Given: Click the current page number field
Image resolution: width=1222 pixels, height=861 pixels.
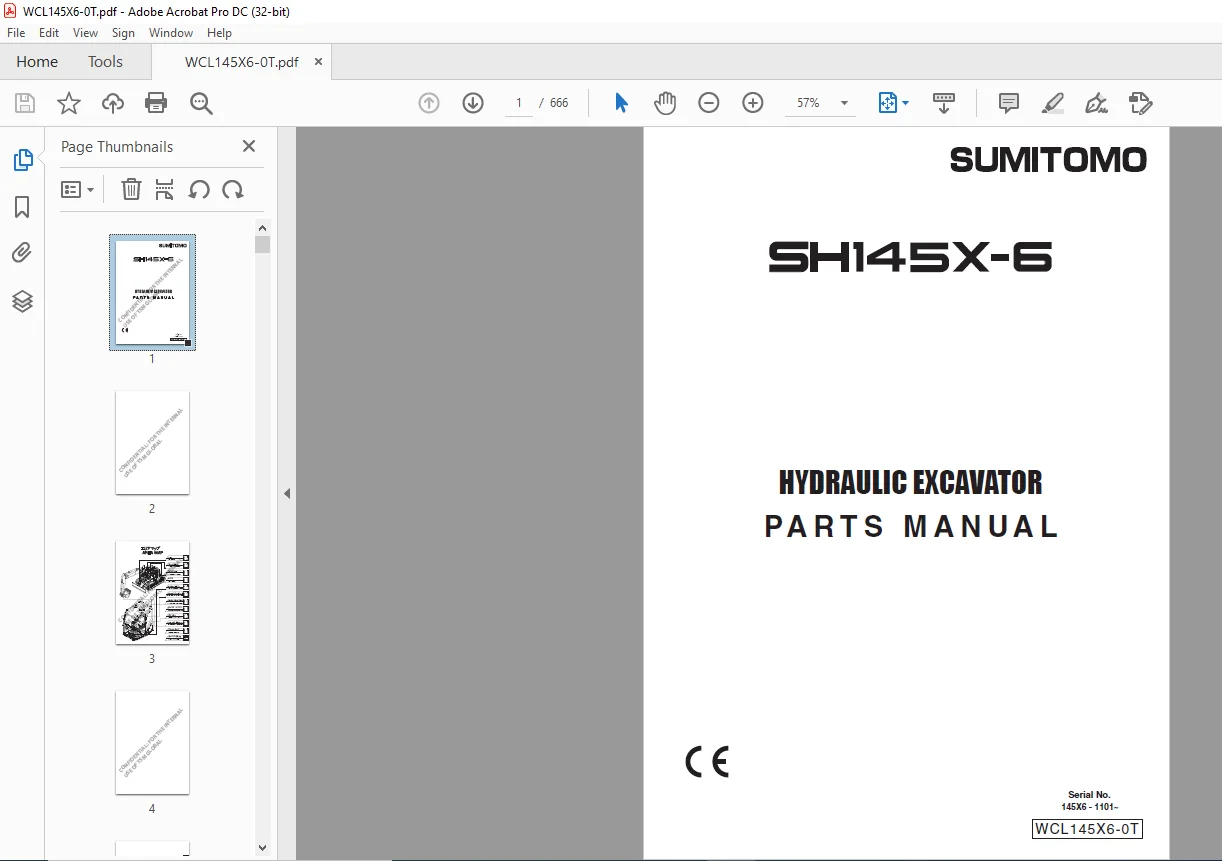Looking at the screenshot, I should [x=519, y=103].
